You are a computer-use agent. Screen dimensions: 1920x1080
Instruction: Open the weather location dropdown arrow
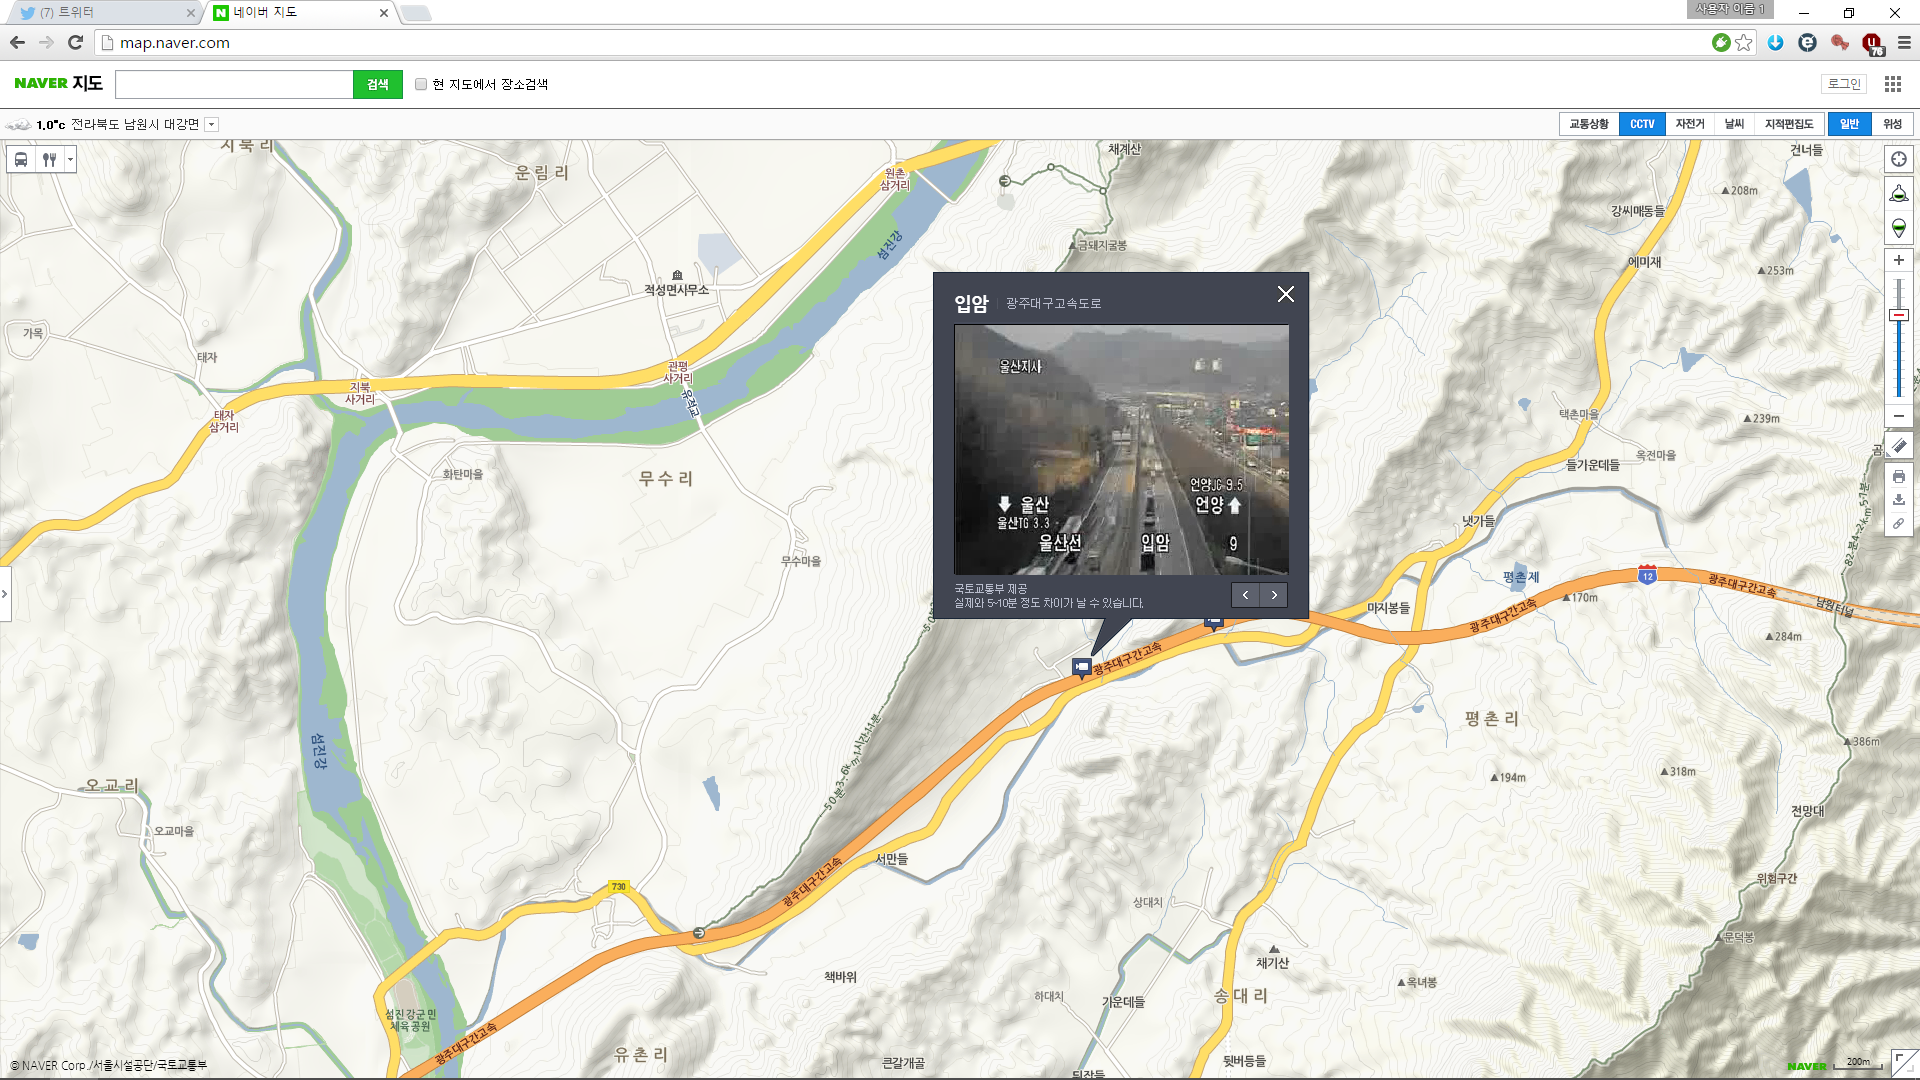click(211, 125)
